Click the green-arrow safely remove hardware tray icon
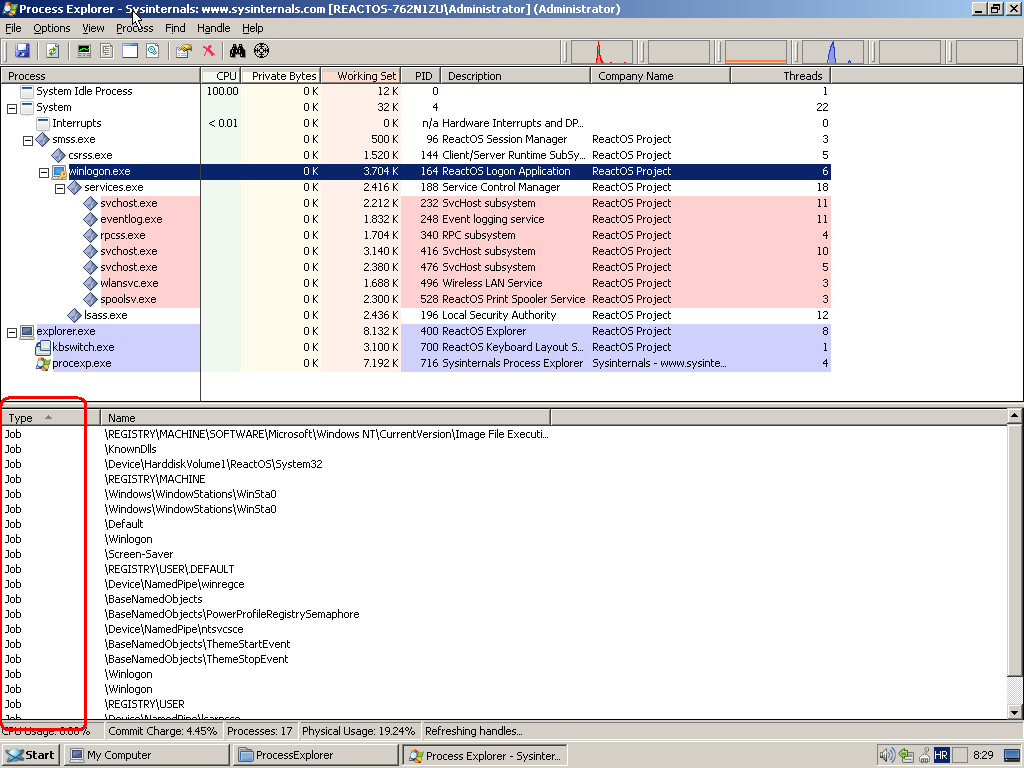 (906, 756)
